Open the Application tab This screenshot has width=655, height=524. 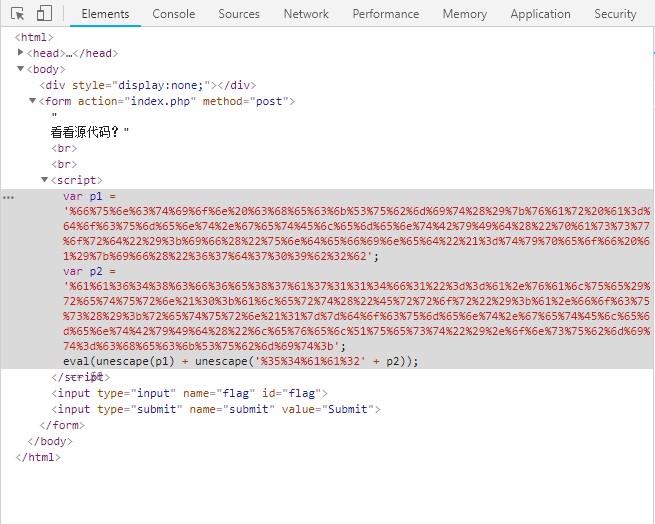540,14
